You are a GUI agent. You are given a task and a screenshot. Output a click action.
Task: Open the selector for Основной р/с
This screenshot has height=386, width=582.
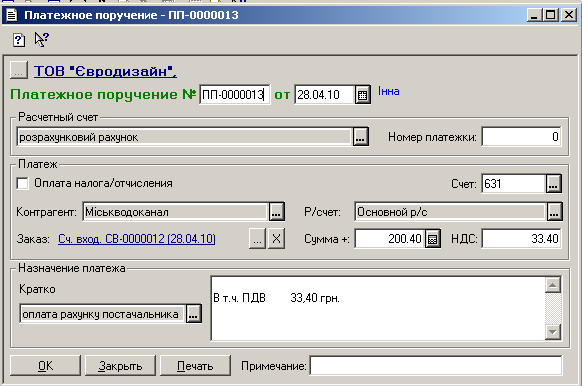pos(554,212)
